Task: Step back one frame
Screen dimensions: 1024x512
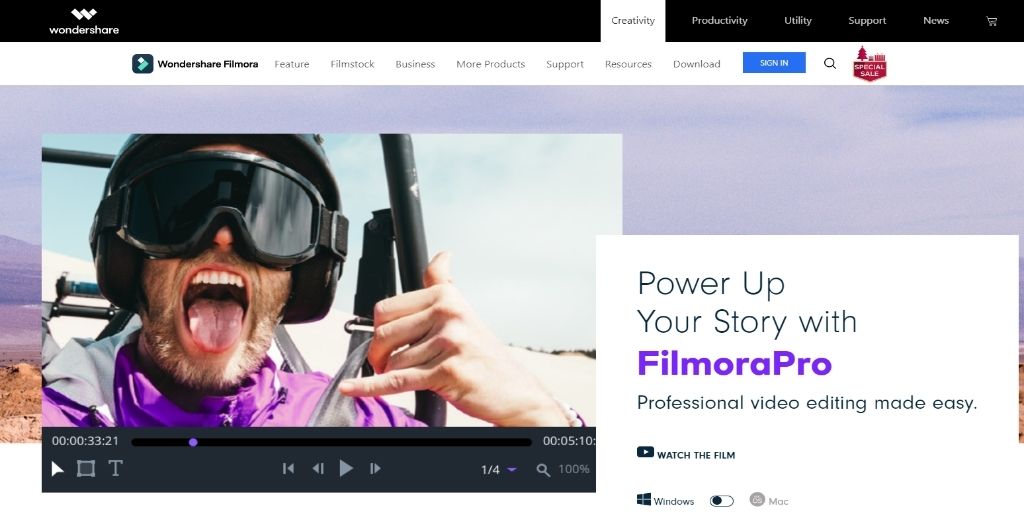Action: [318, 468]
